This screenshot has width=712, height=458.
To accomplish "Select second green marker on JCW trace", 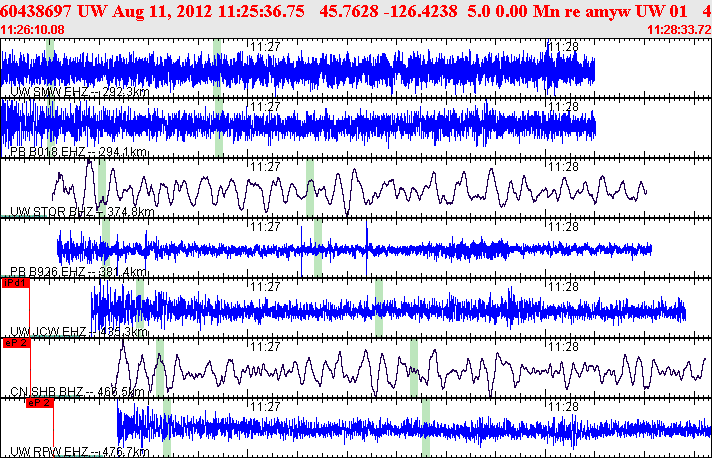I will coord(379,307).
